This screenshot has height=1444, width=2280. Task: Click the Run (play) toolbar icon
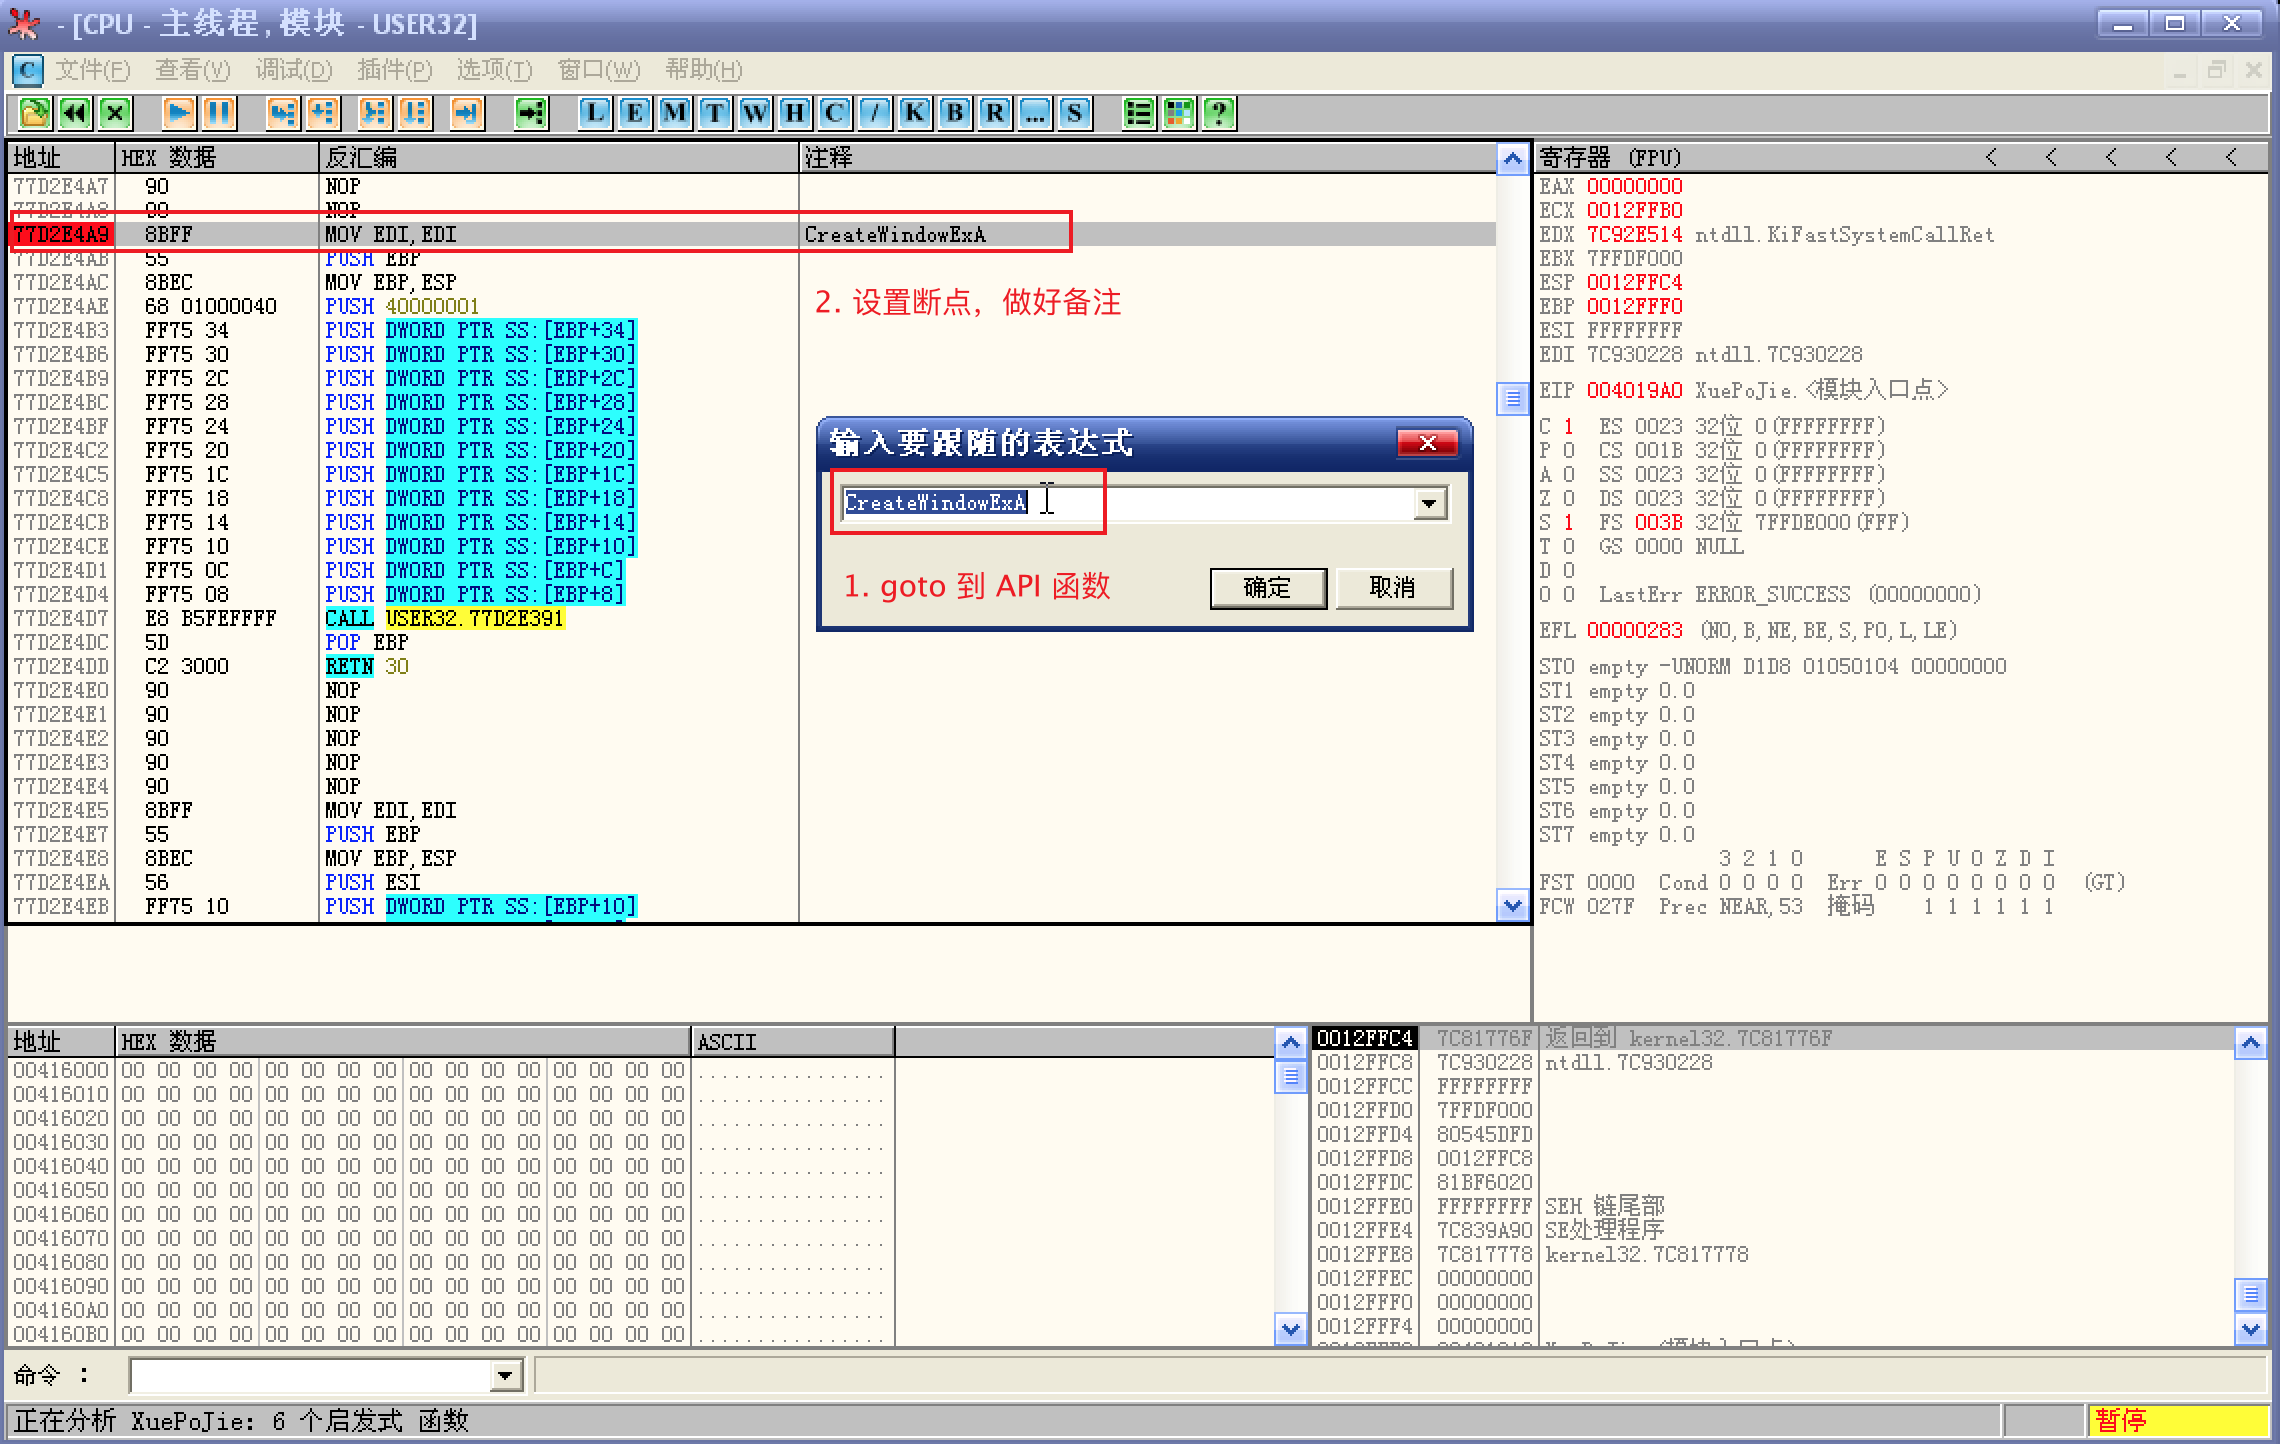tap(178, 113)
